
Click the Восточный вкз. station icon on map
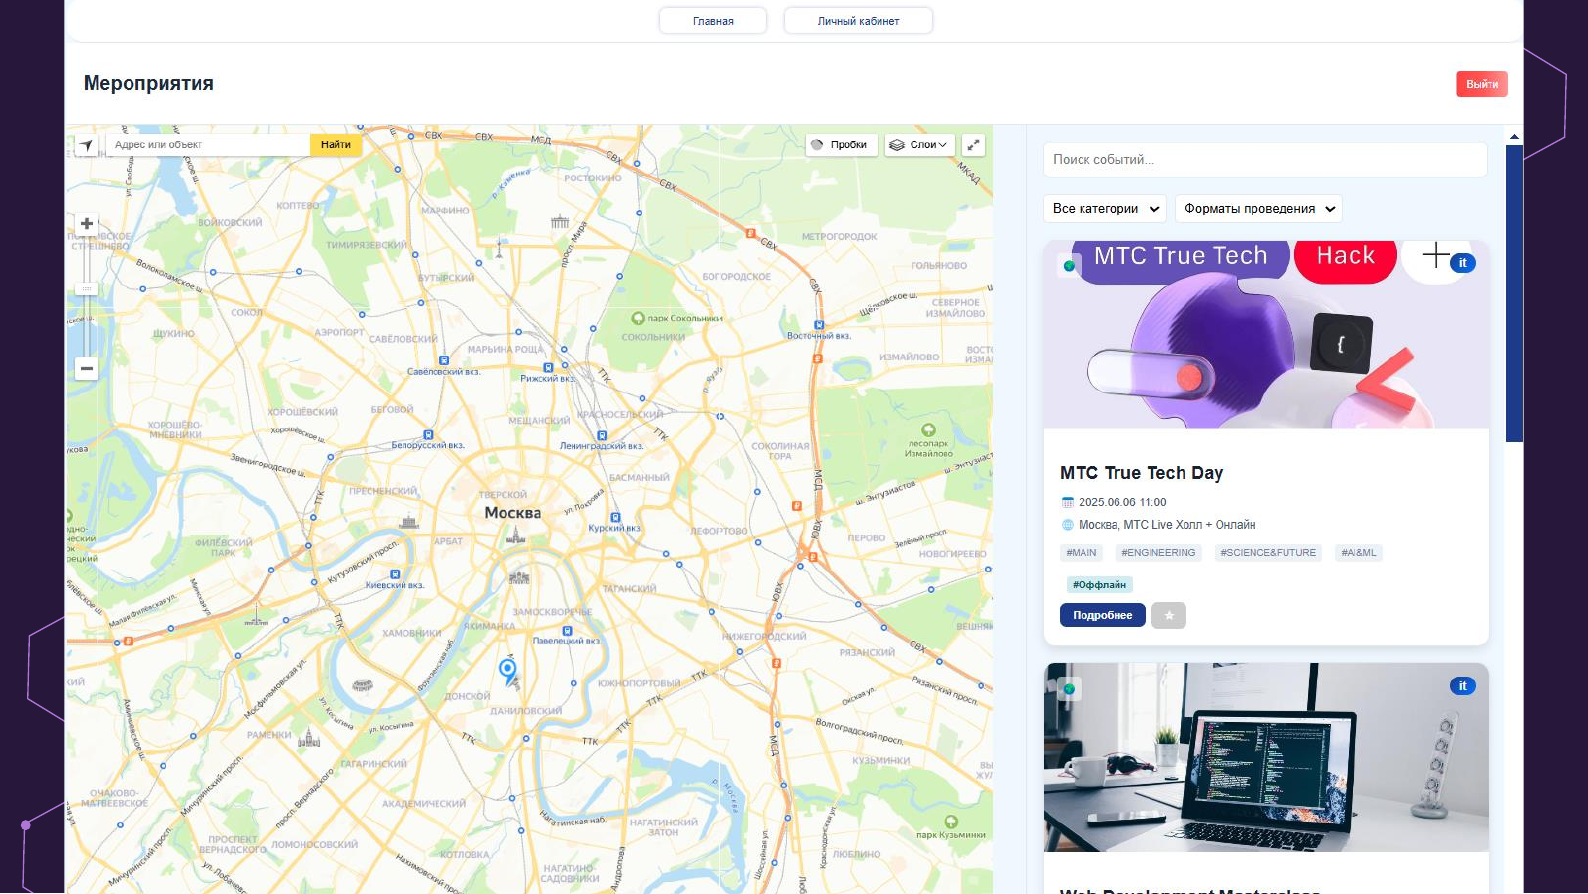[x=819, y=325]
